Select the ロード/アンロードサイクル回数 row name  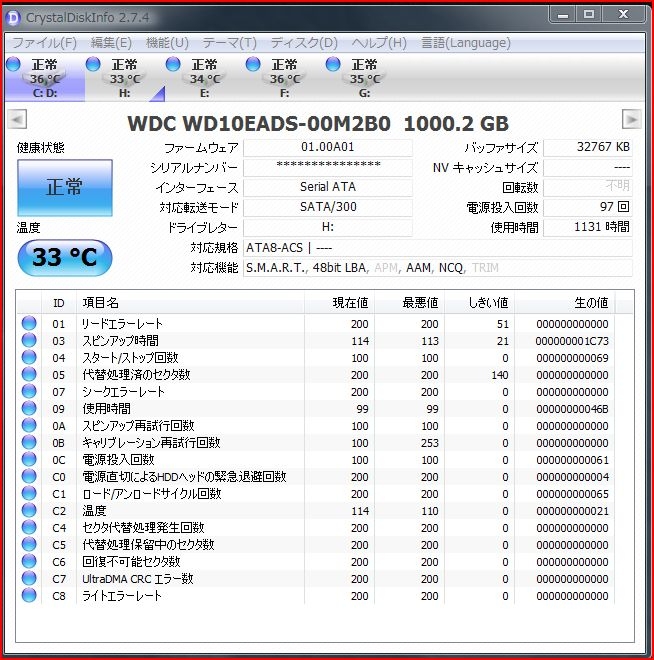point(152,494)
